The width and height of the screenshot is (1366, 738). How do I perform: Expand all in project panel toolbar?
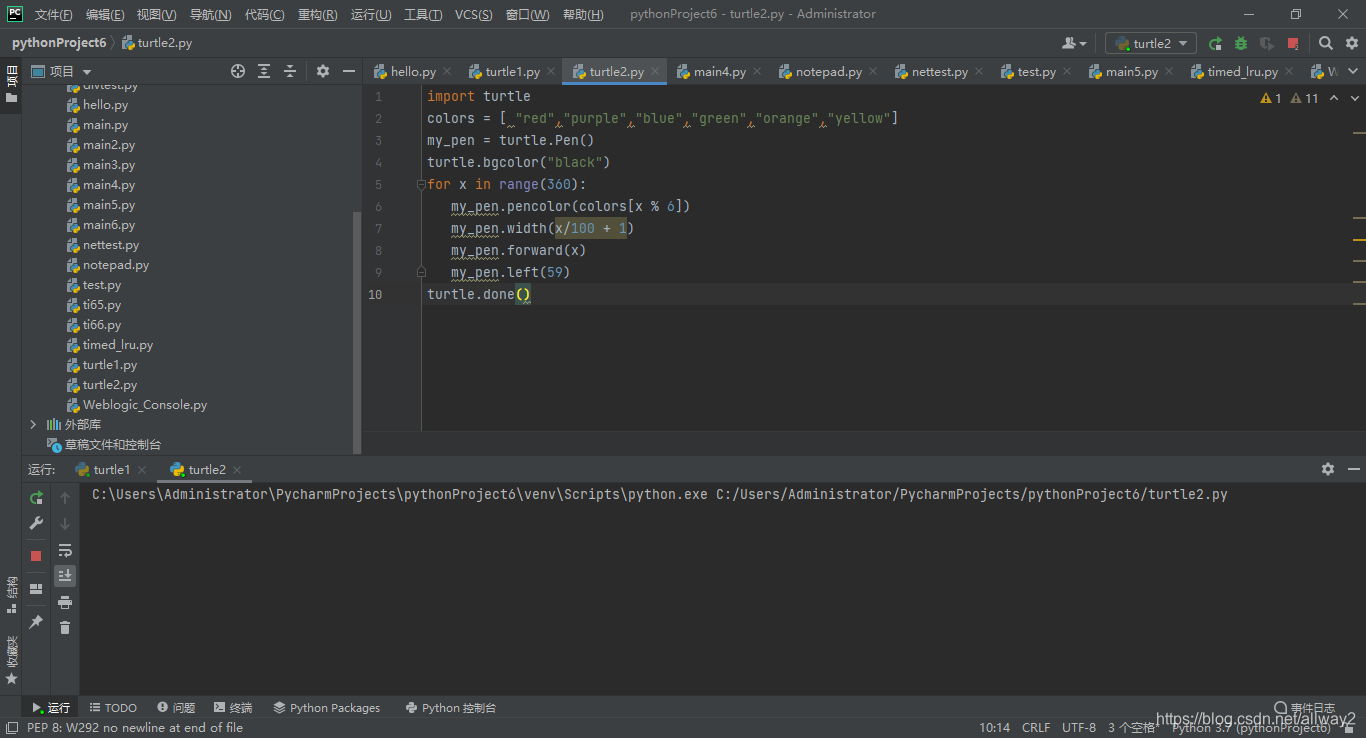point(264,71)
